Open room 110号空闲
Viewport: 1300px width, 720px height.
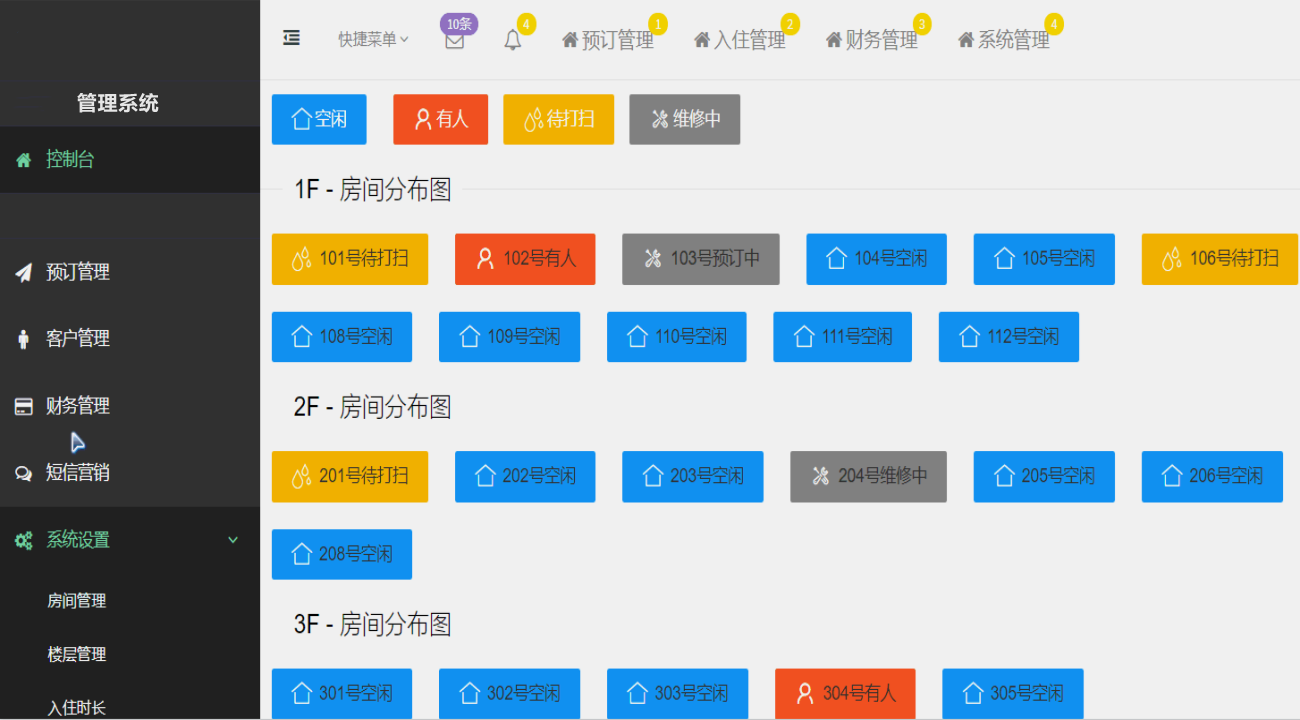tap(677, 337)
